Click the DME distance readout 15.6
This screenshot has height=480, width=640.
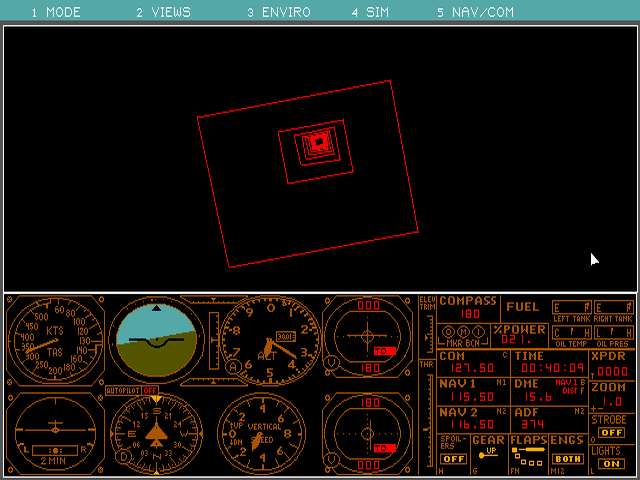pyautogui.click(x=539, y=396)
